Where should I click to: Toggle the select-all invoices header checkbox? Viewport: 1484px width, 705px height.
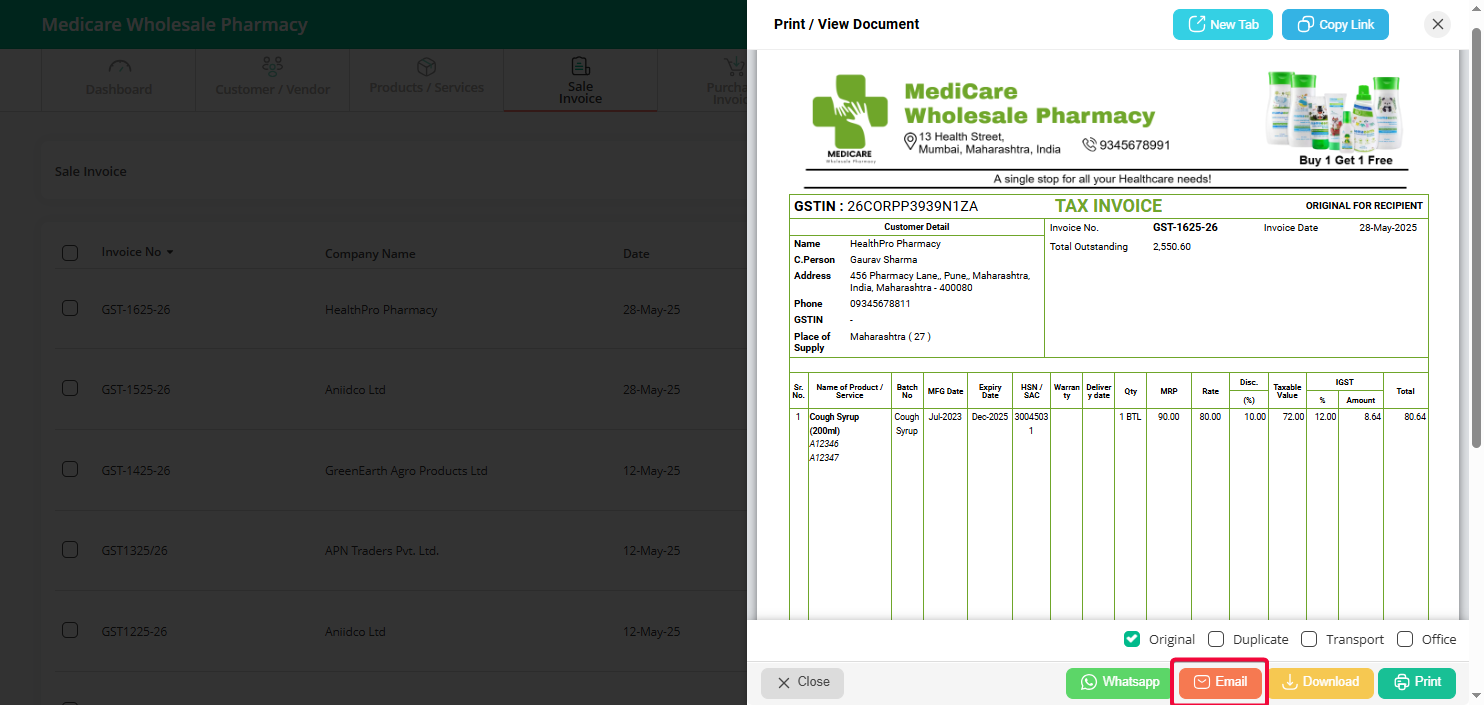point(70,253)
